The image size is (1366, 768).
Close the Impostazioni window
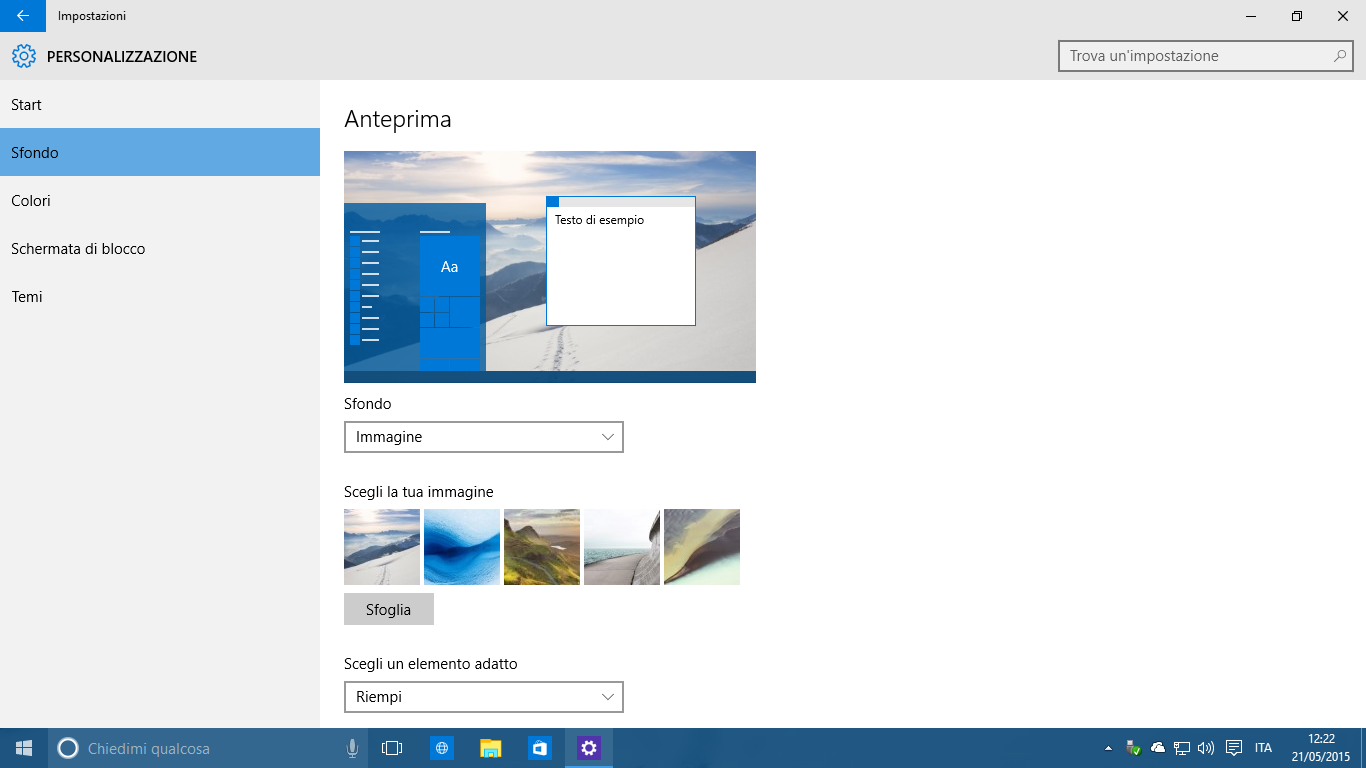(1343, 16)
